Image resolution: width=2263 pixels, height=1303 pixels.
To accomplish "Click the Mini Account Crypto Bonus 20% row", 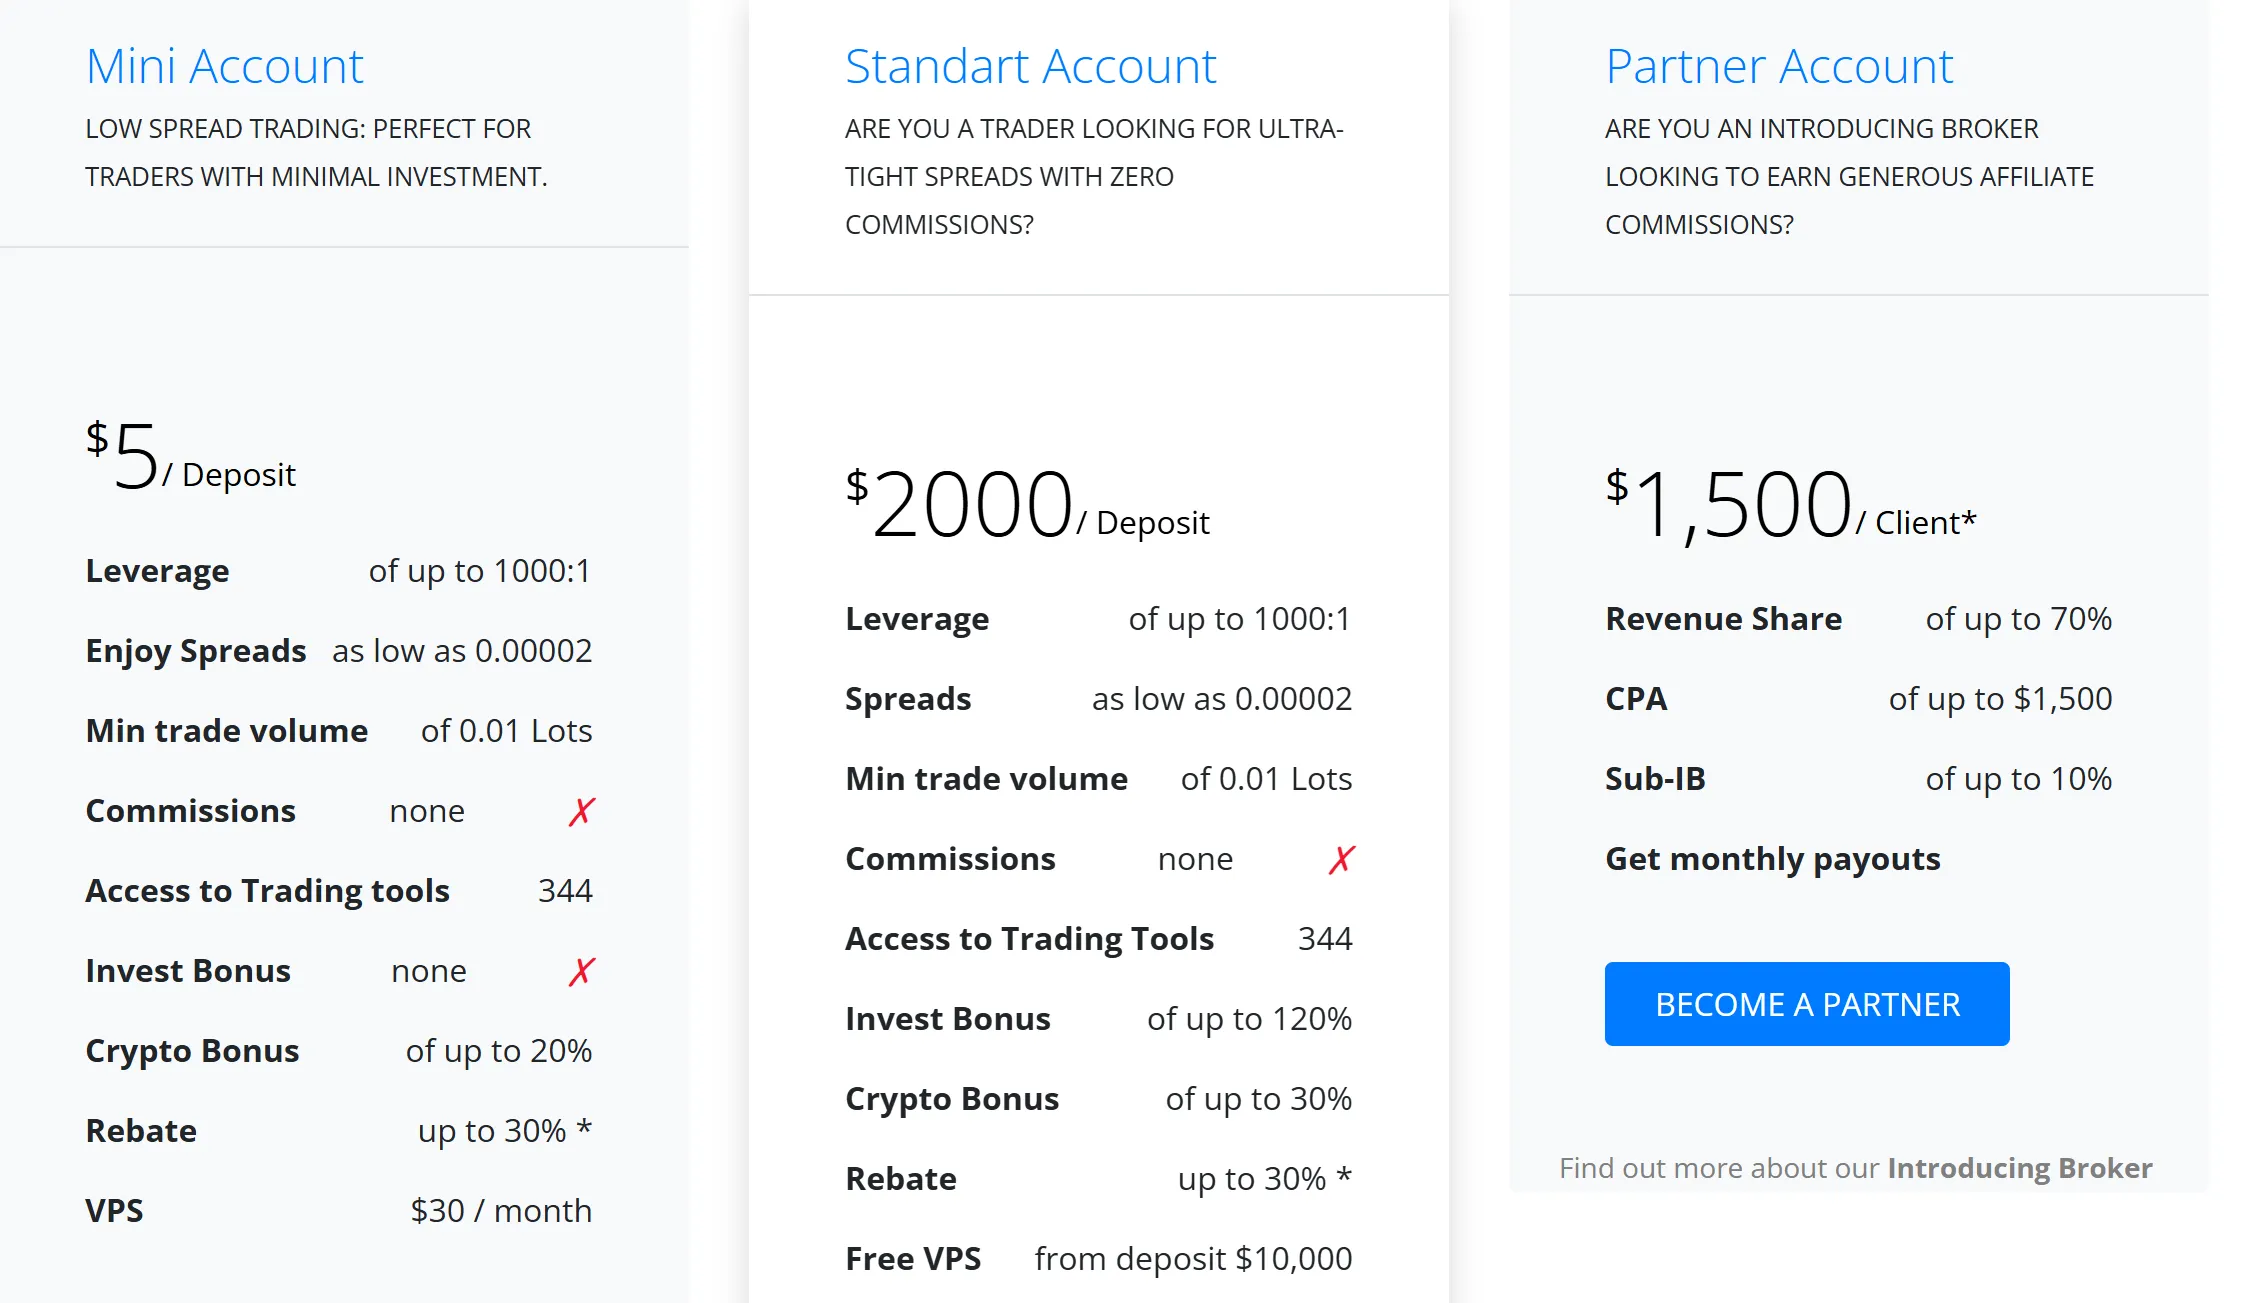I will (339, 1051).
